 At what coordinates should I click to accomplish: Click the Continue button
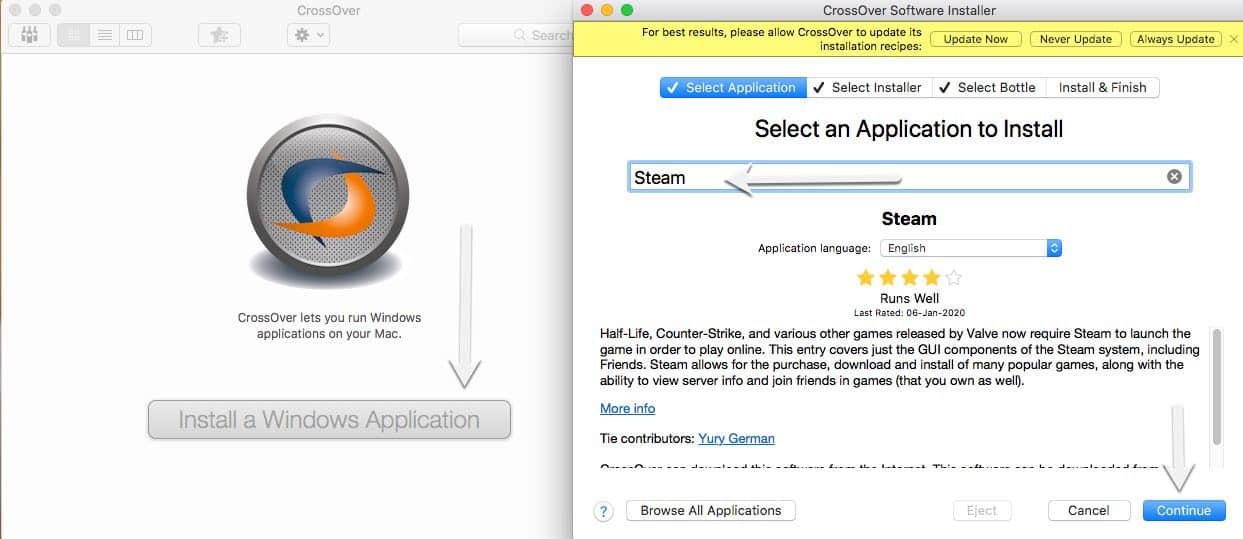pyautogui.click(x=1184, y=510)
